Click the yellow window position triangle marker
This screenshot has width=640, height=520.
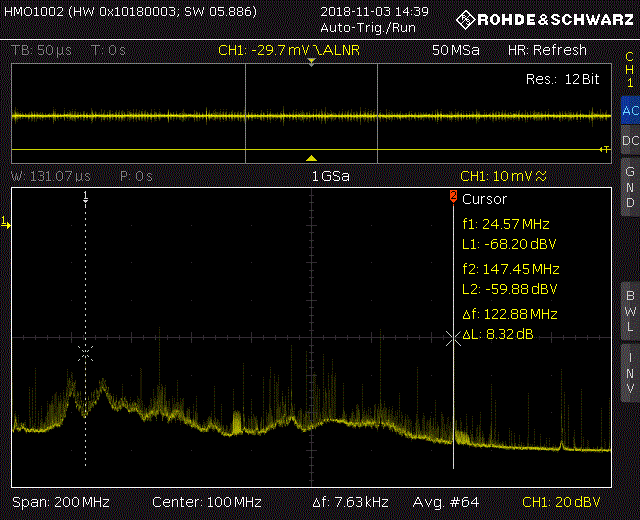pyautogui.click(x=311, y=158)
